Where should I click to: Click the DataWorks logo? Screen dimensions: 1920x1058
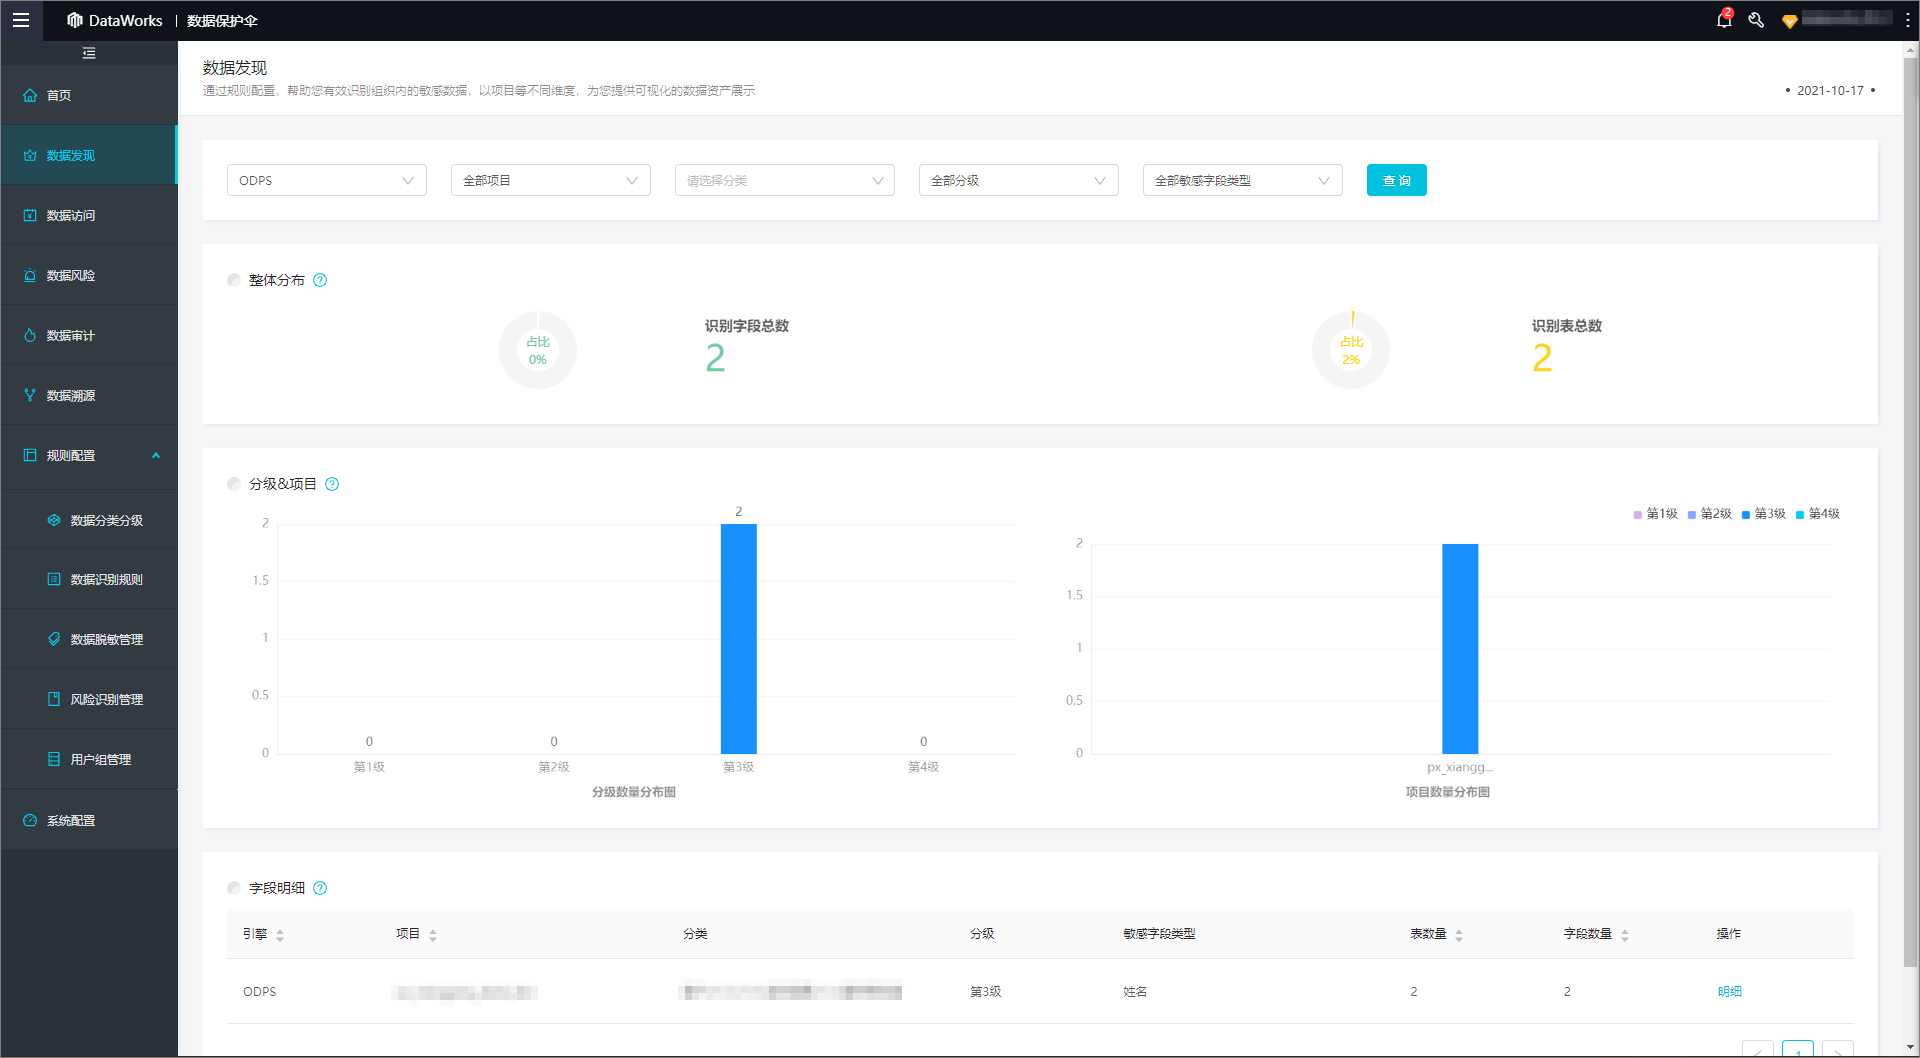(x=114, y=20)
